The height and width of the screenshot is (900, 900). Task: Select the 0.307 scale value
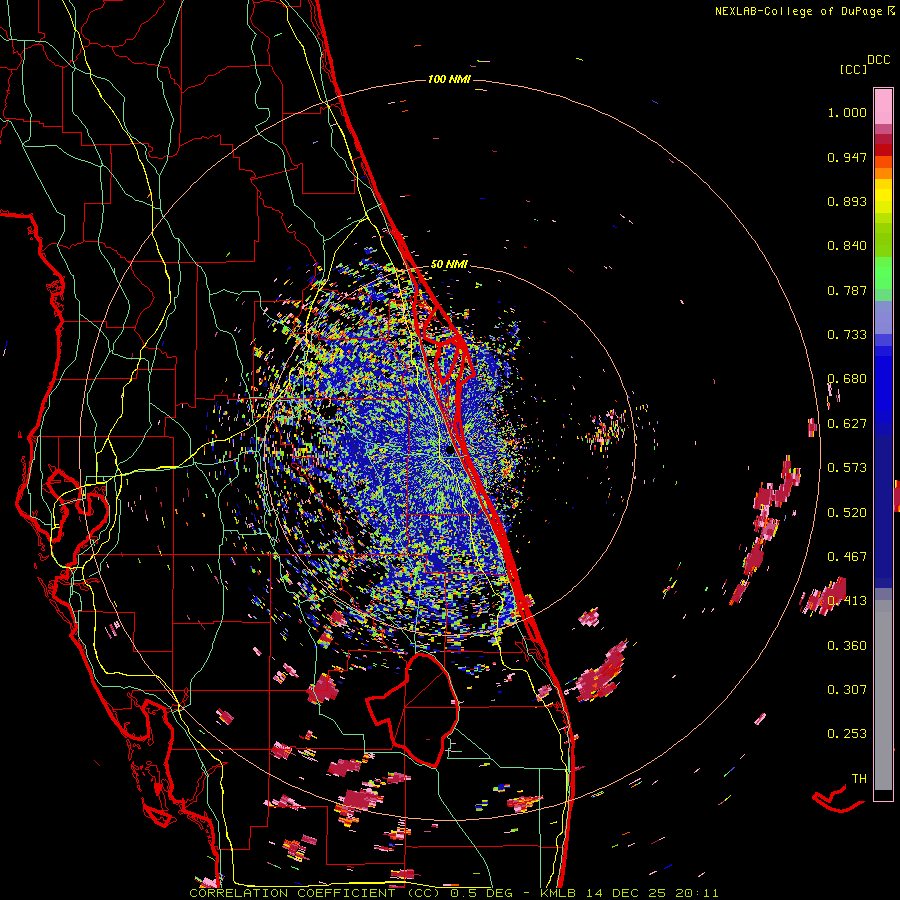(x=847, y=690)
